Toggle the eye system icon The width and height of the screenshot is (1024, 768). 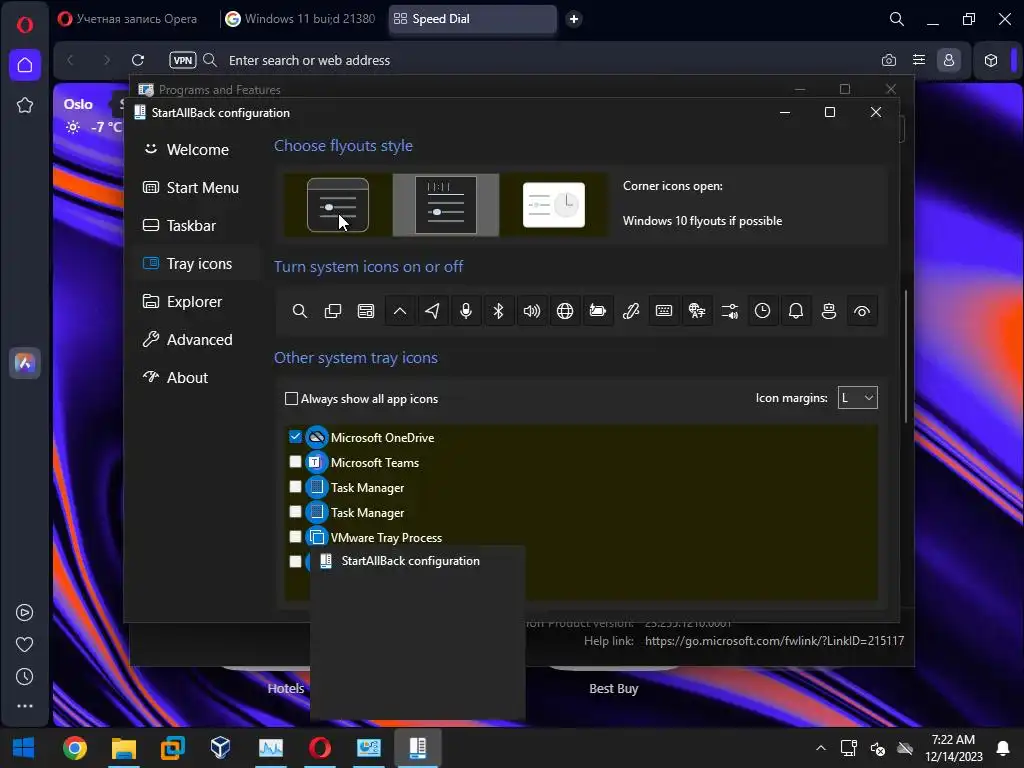(862, 311)
